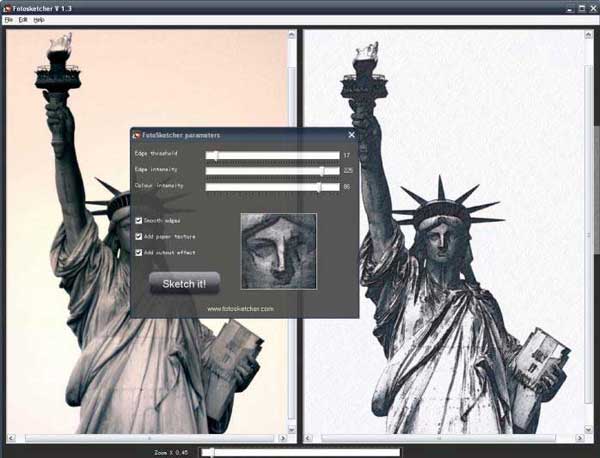Click scroll down arrow of the right image pane
Viewport: 600px width, 458px height.
click(x=588, y=429)
